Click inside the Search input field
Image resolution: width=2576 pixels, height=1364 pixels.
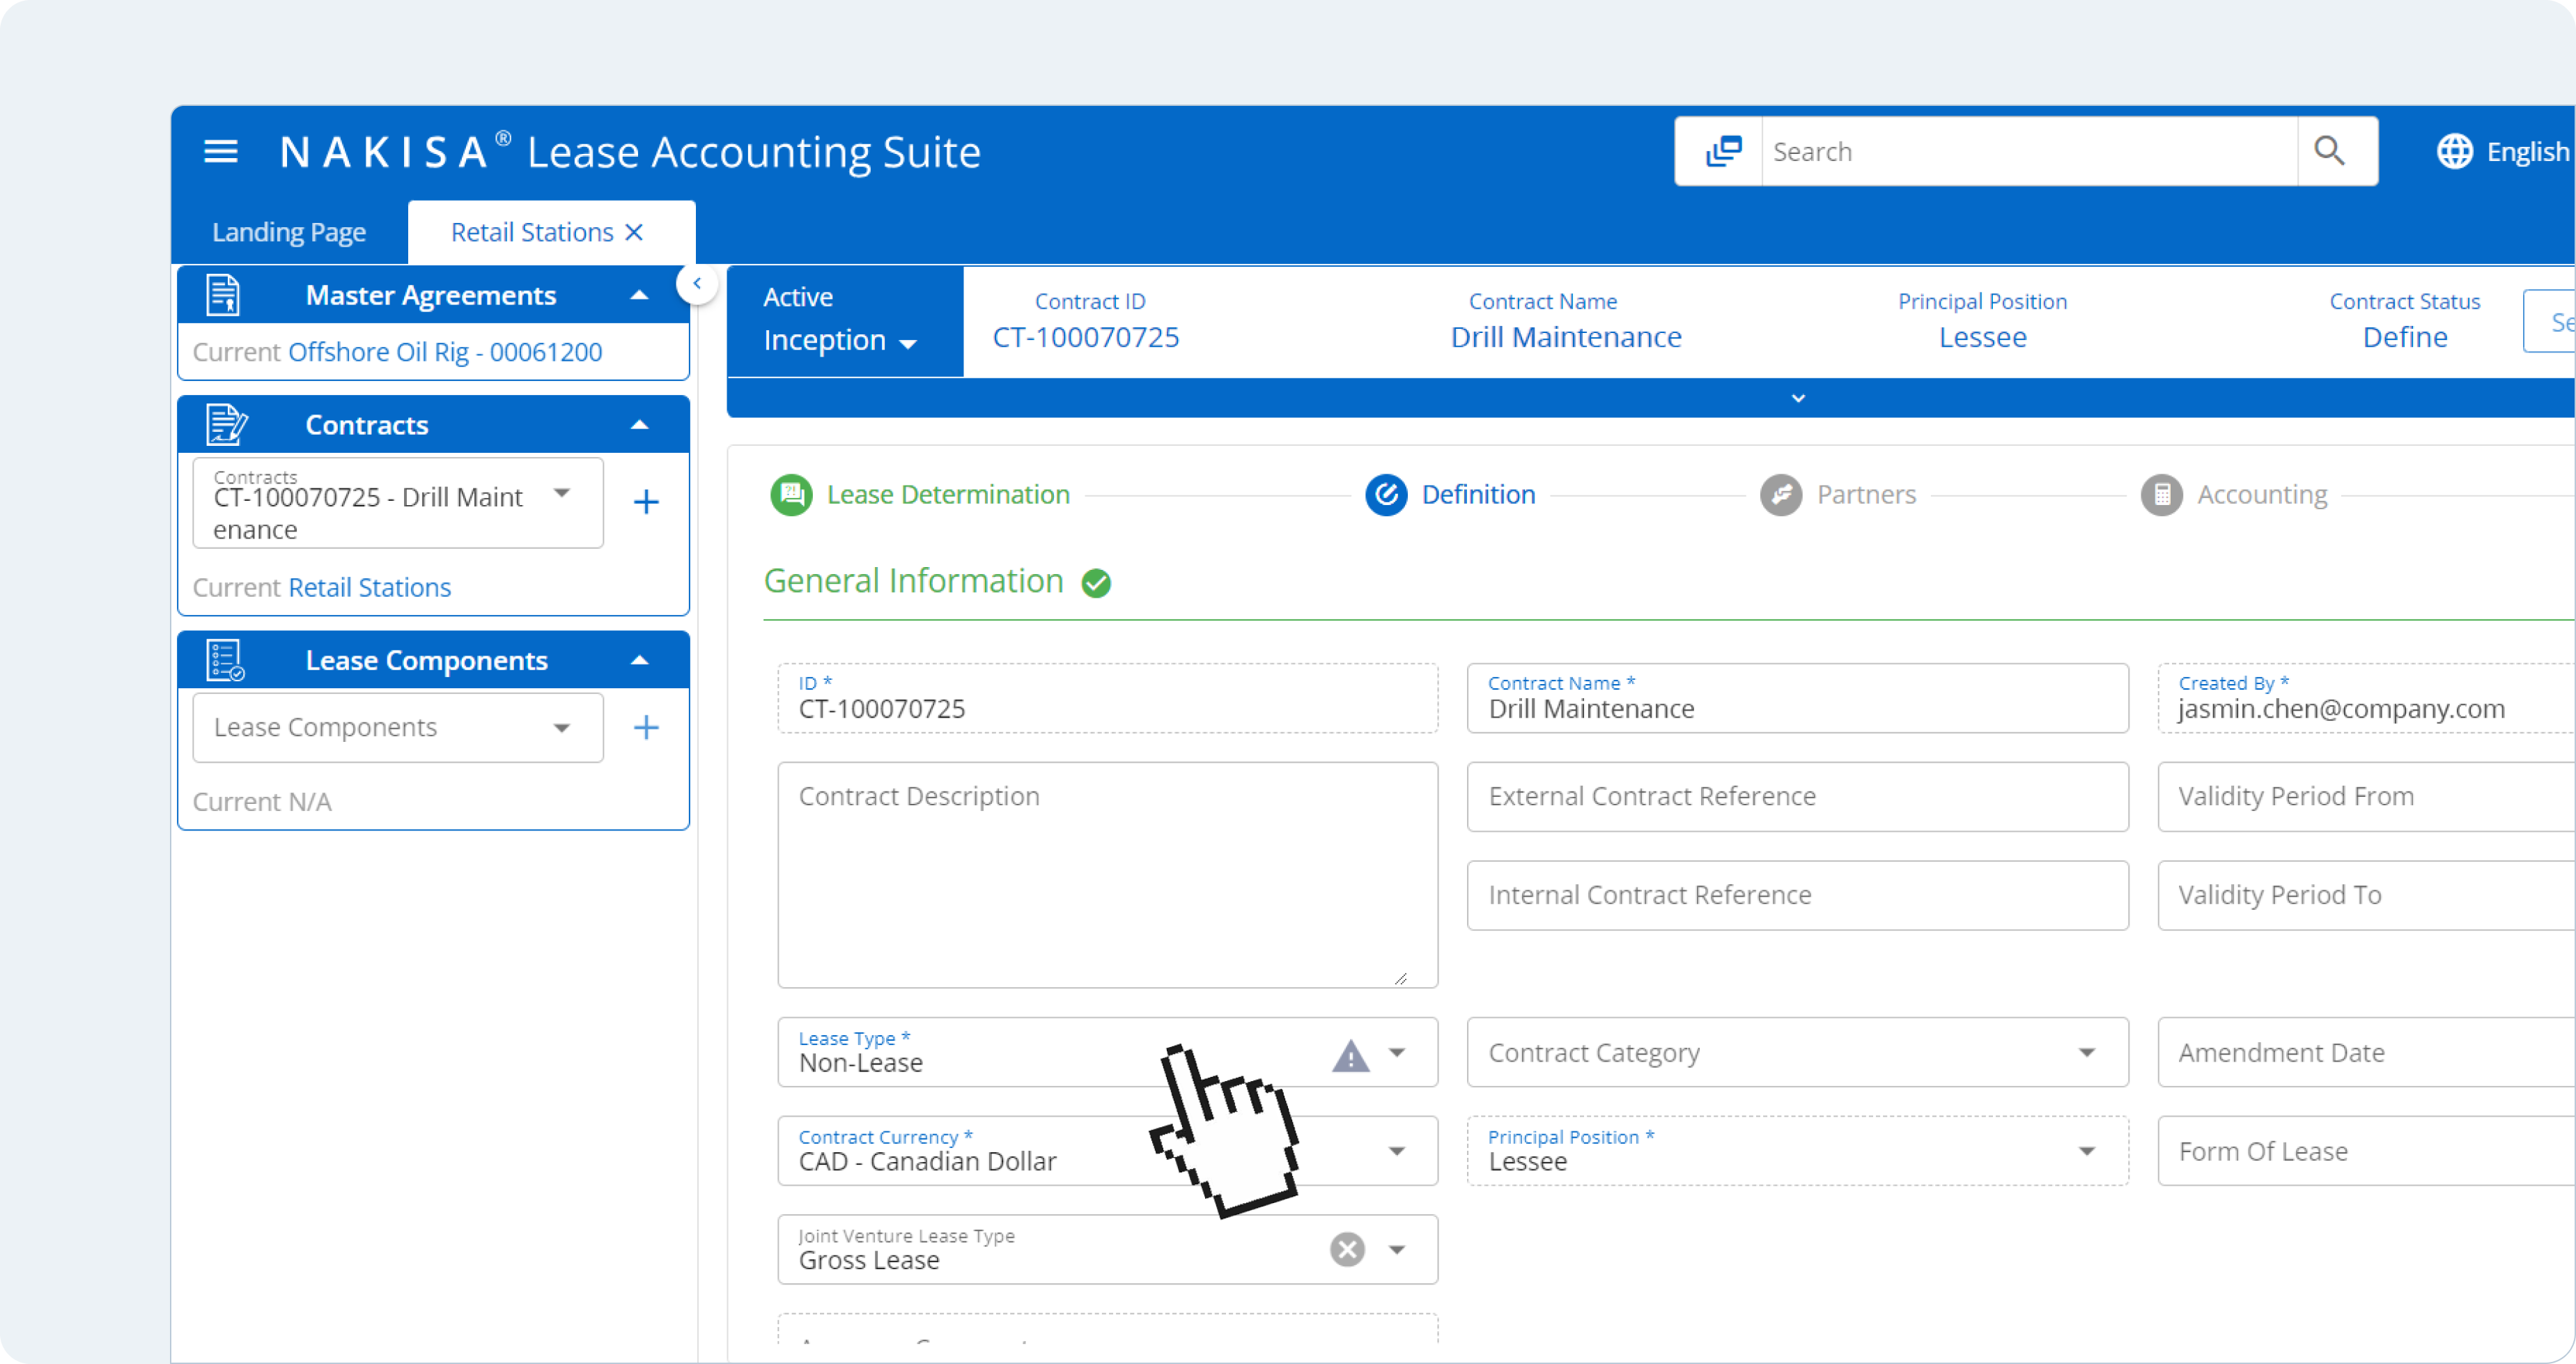click(2029, 152)
